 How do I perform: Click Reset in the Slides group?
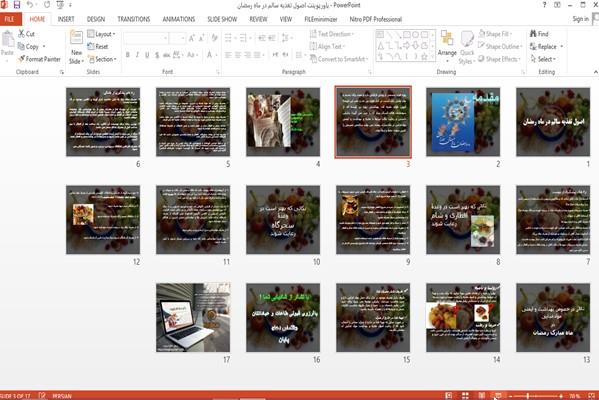98,47
